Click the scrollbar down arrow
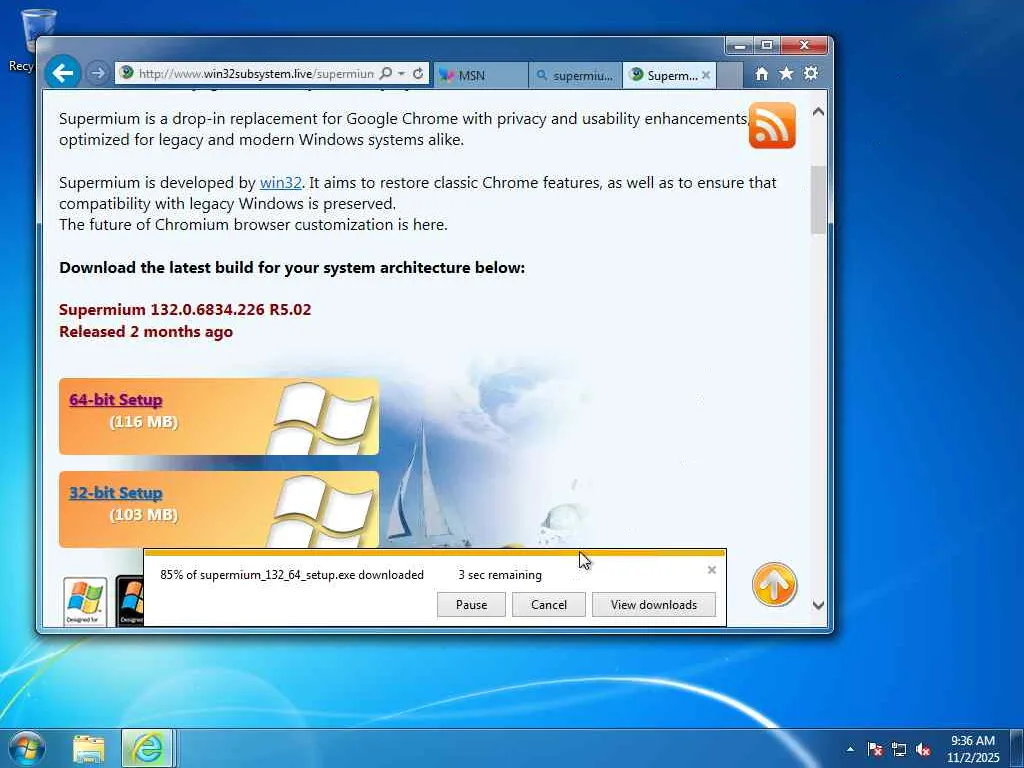This screenshot has height=768, width=1024. (818, 605)
